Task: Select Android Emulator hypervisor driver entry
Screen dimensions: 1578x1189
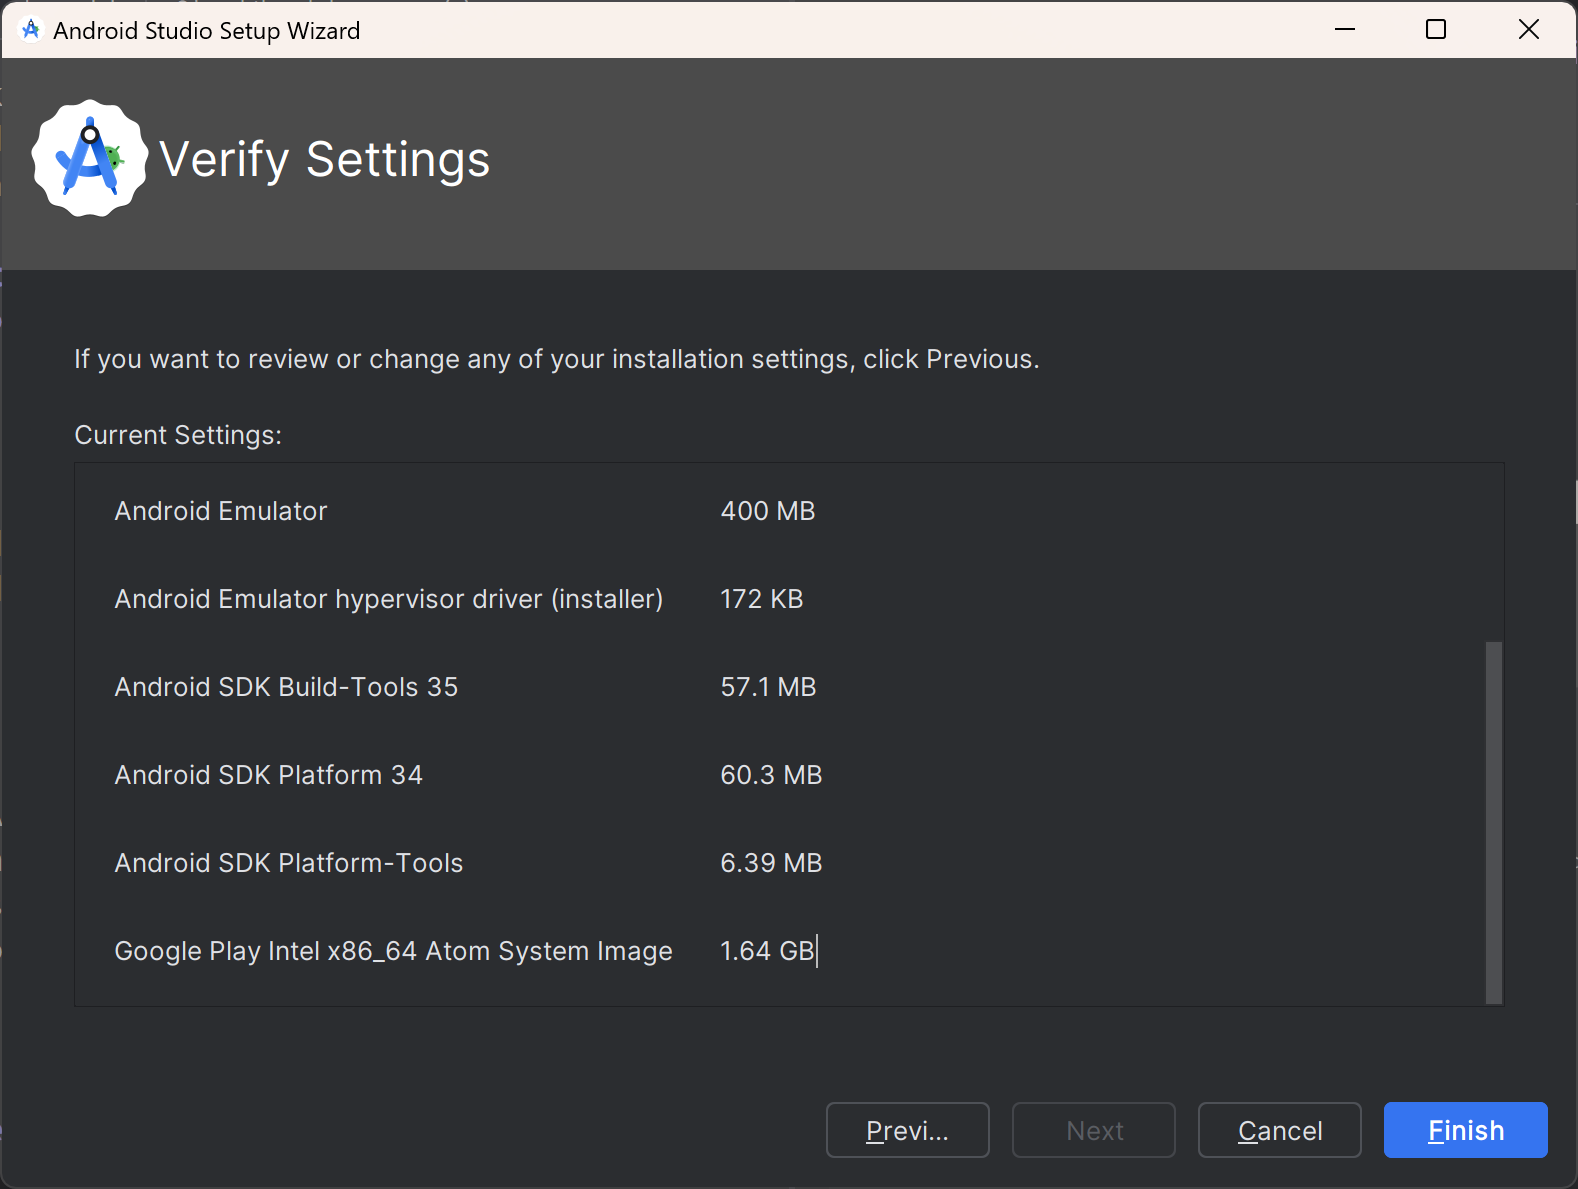Action: pos(388,599)
